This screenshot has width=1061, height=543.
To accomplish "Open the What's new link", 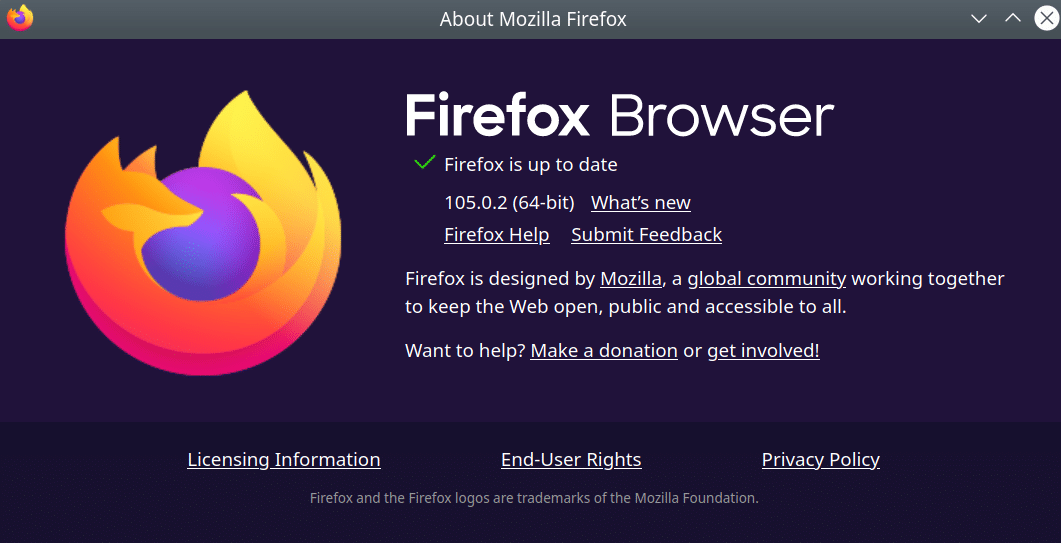I will click(640, 203).
